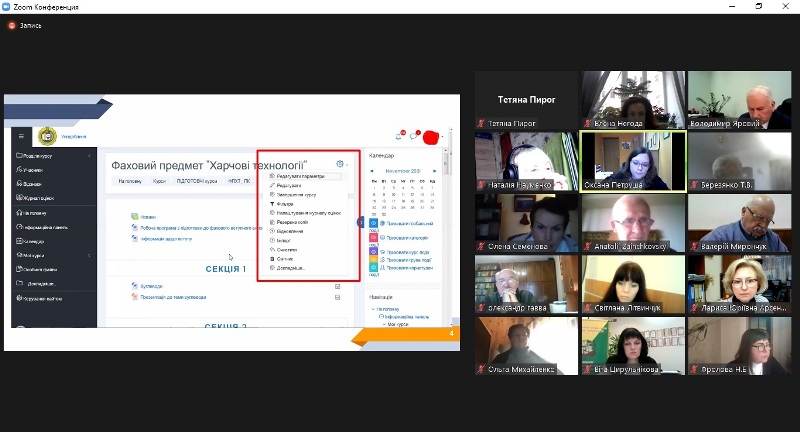Image resolution: width=800 pixels, height=432 pixels.
Task: Open the notifications bell icon
Action: (399, 136)
